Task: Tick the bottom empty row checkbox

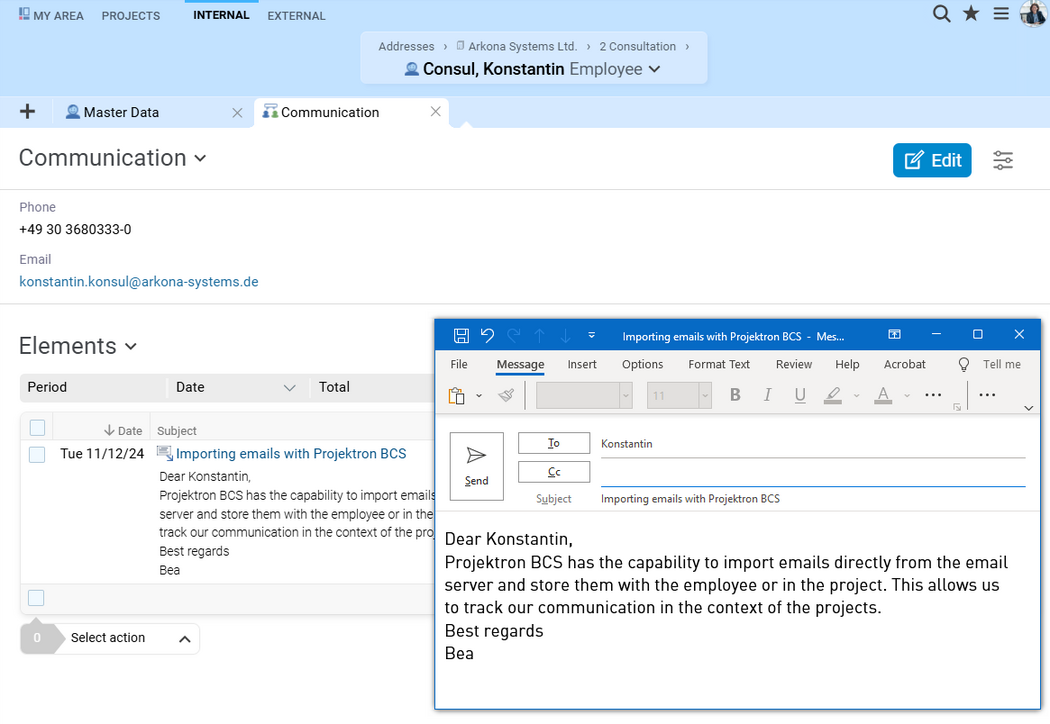Action: tap(36, 597)
